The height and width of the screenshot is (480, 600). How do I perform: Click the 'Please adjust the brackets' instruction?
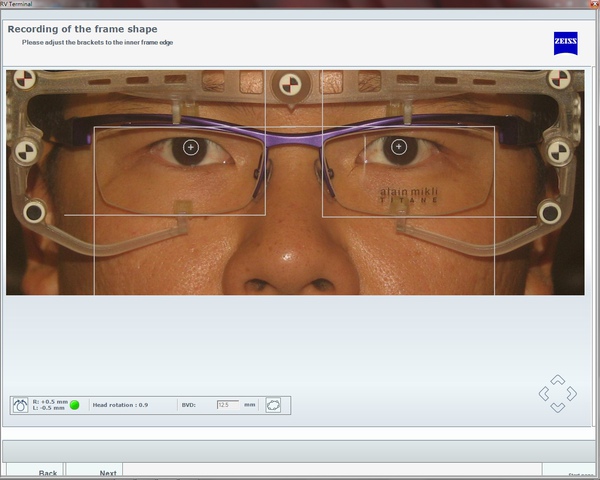pyautogui.click(x=97, y=42)
